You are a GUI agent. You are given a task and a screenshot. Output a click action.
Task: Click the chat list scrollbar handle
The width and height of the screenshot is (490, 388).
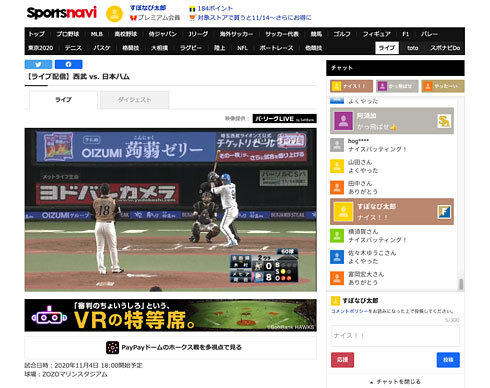[x=461, y=284]
